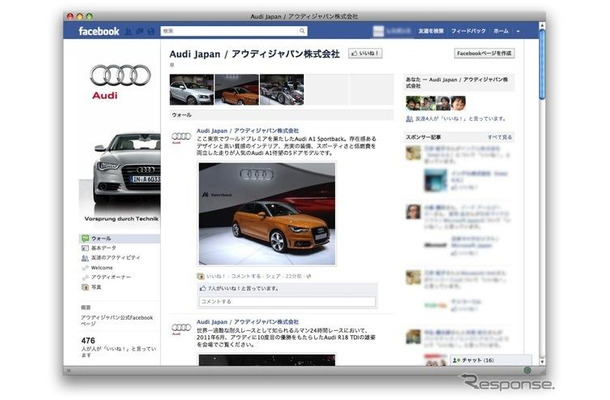Click the second post's Audi Japan author link
610x400 pixels.
pos(247,322)
